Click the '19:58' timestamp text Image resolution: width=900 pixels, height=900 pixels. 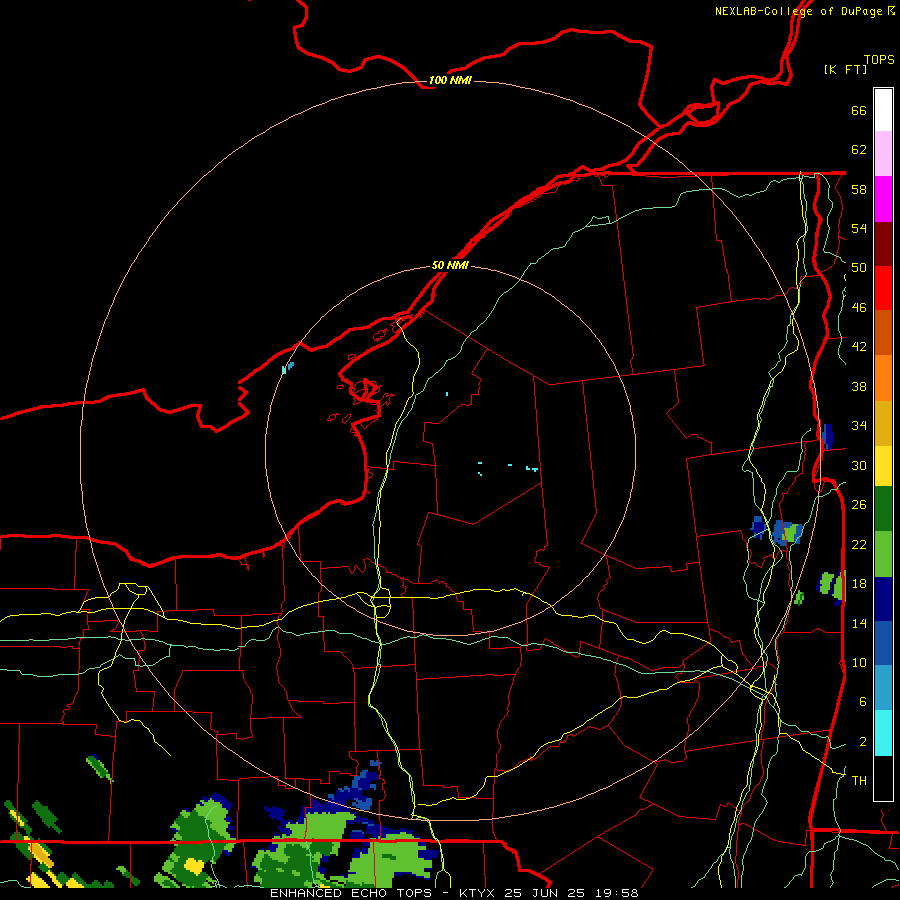[x=616, y=893]
